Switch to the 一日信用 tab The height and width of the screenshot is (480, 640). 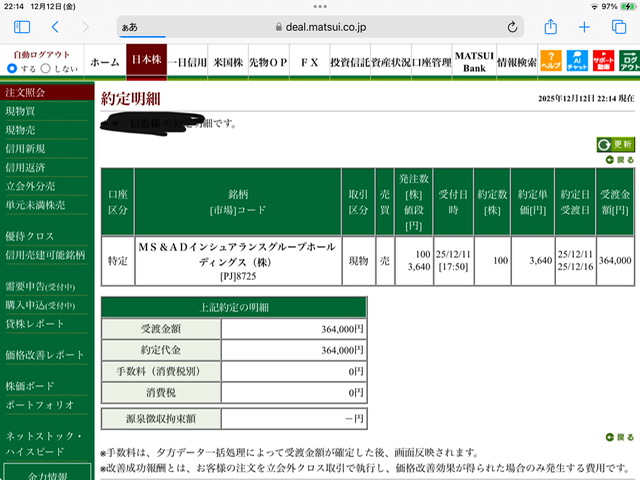click(x=187, y=62)
